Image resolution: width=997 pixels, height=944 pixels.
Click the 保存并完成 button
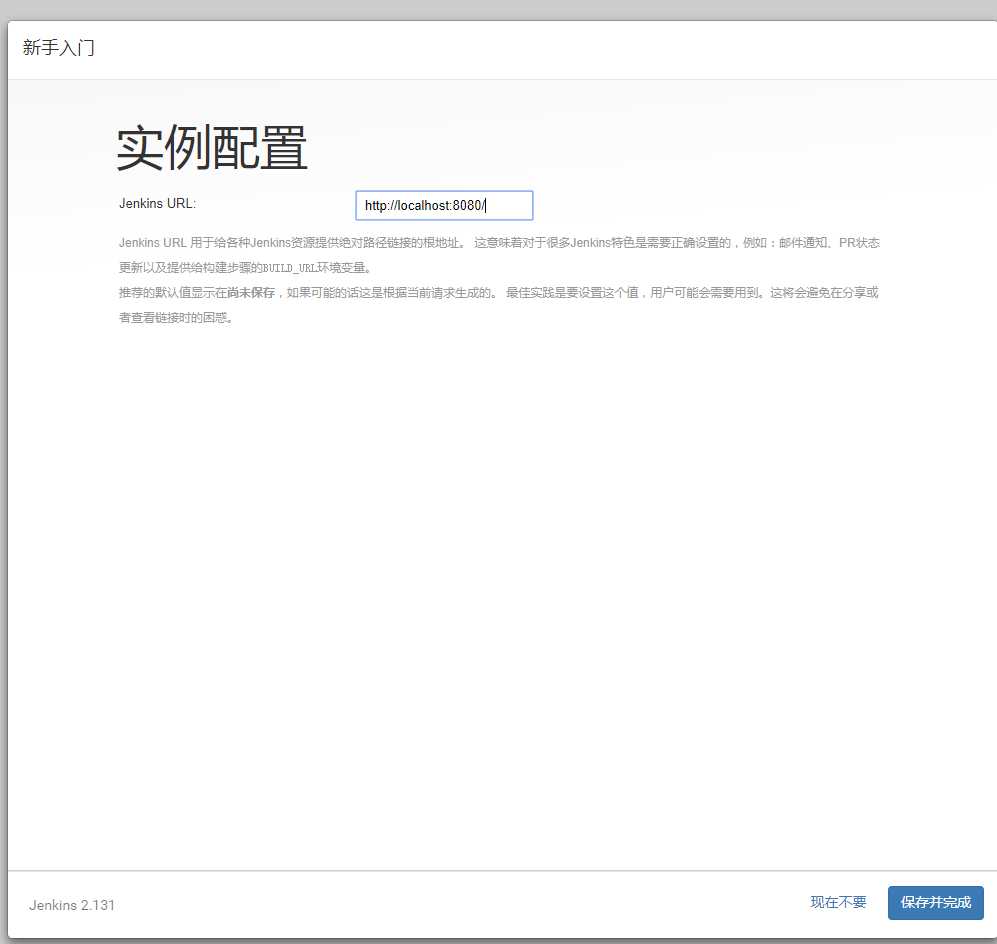935,902
